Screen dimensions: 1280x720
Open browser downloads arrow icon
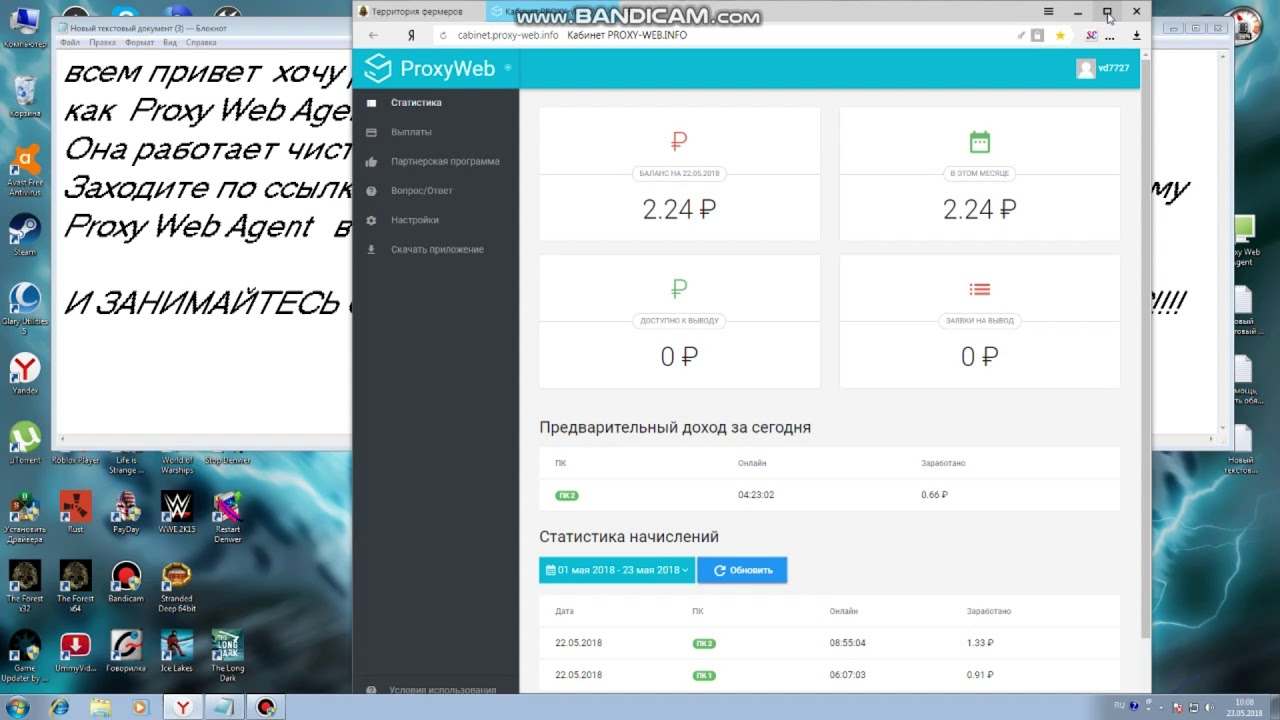[x=1136, y=35]
